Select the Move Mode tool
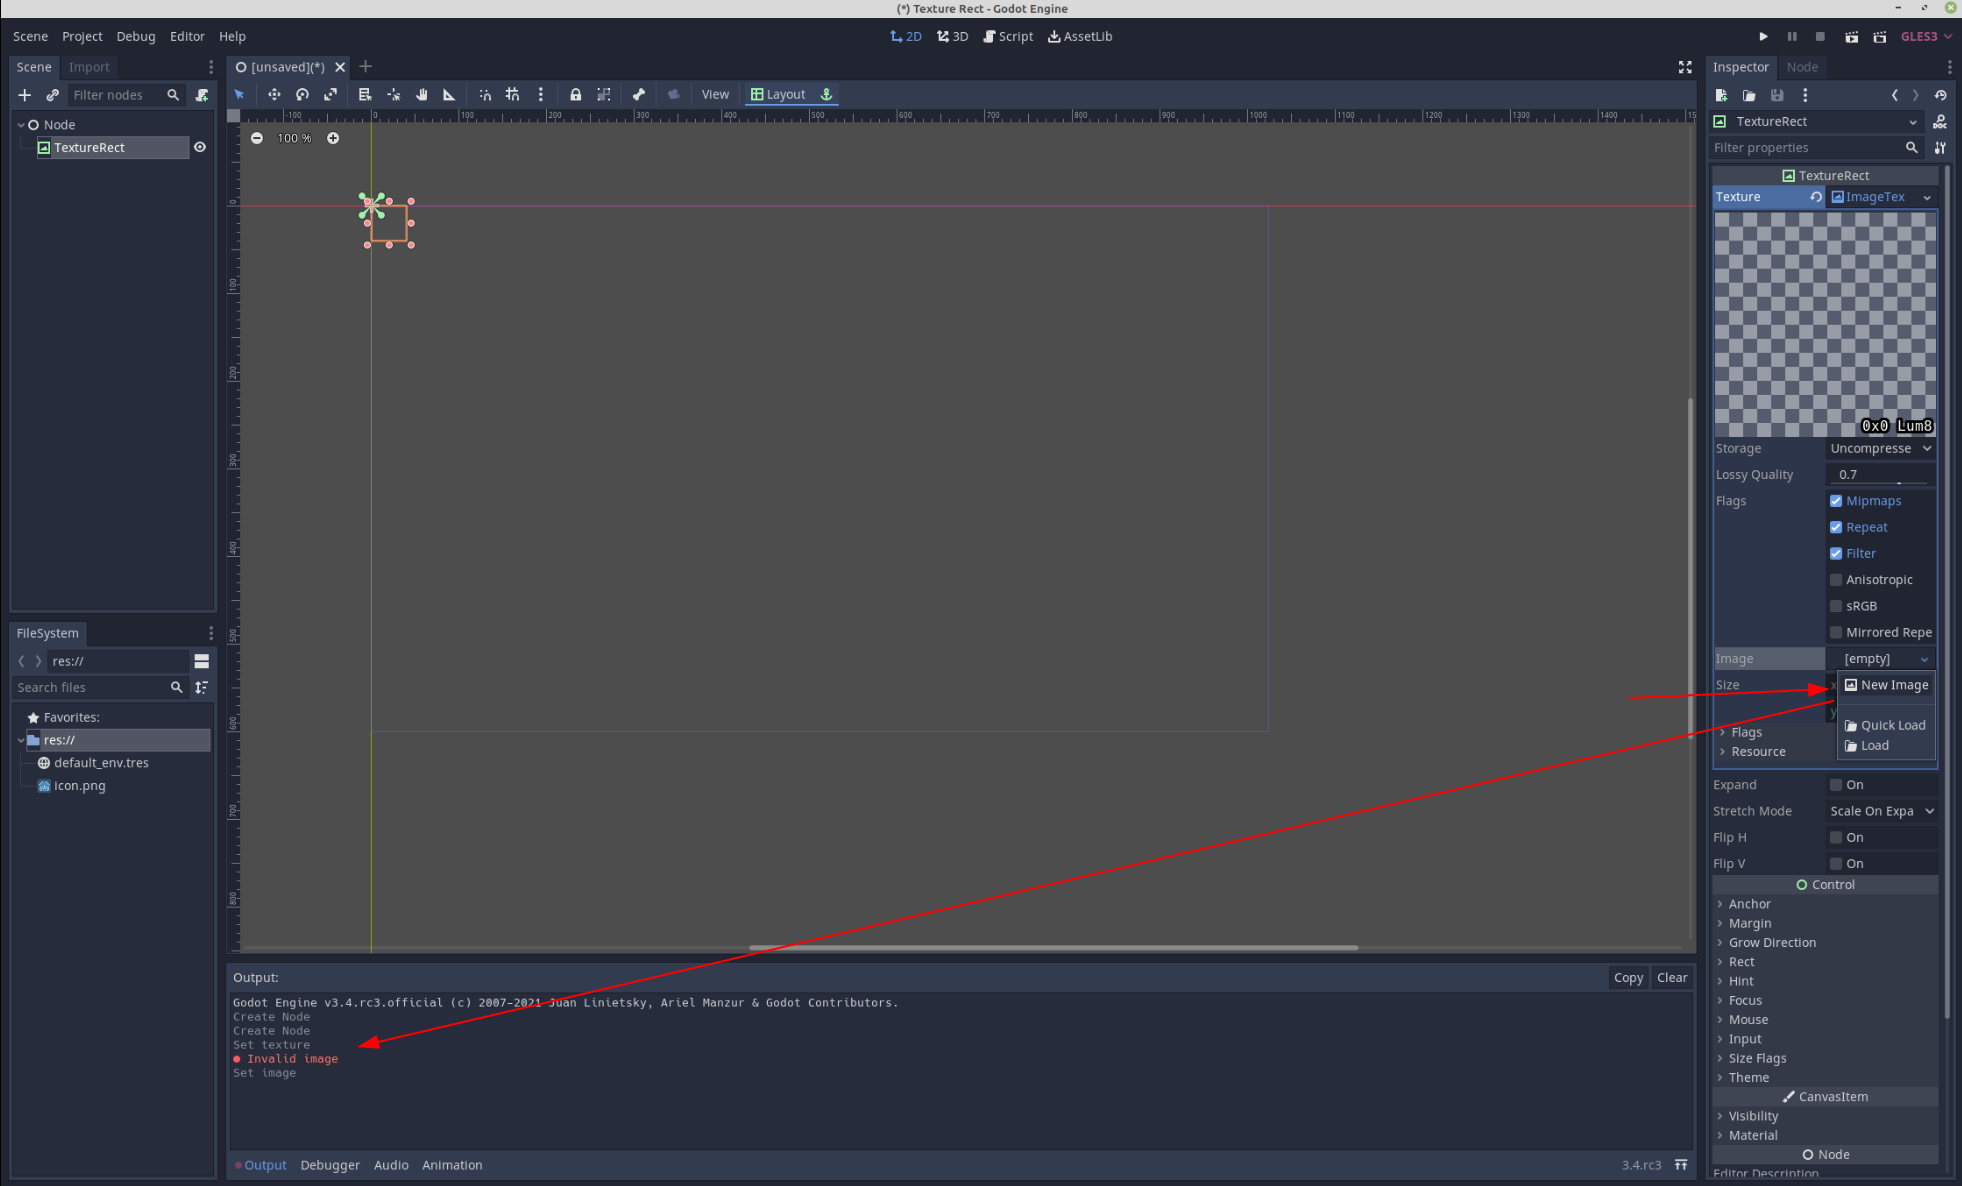Screen dimensions: 1962x1186 point(275,94)
